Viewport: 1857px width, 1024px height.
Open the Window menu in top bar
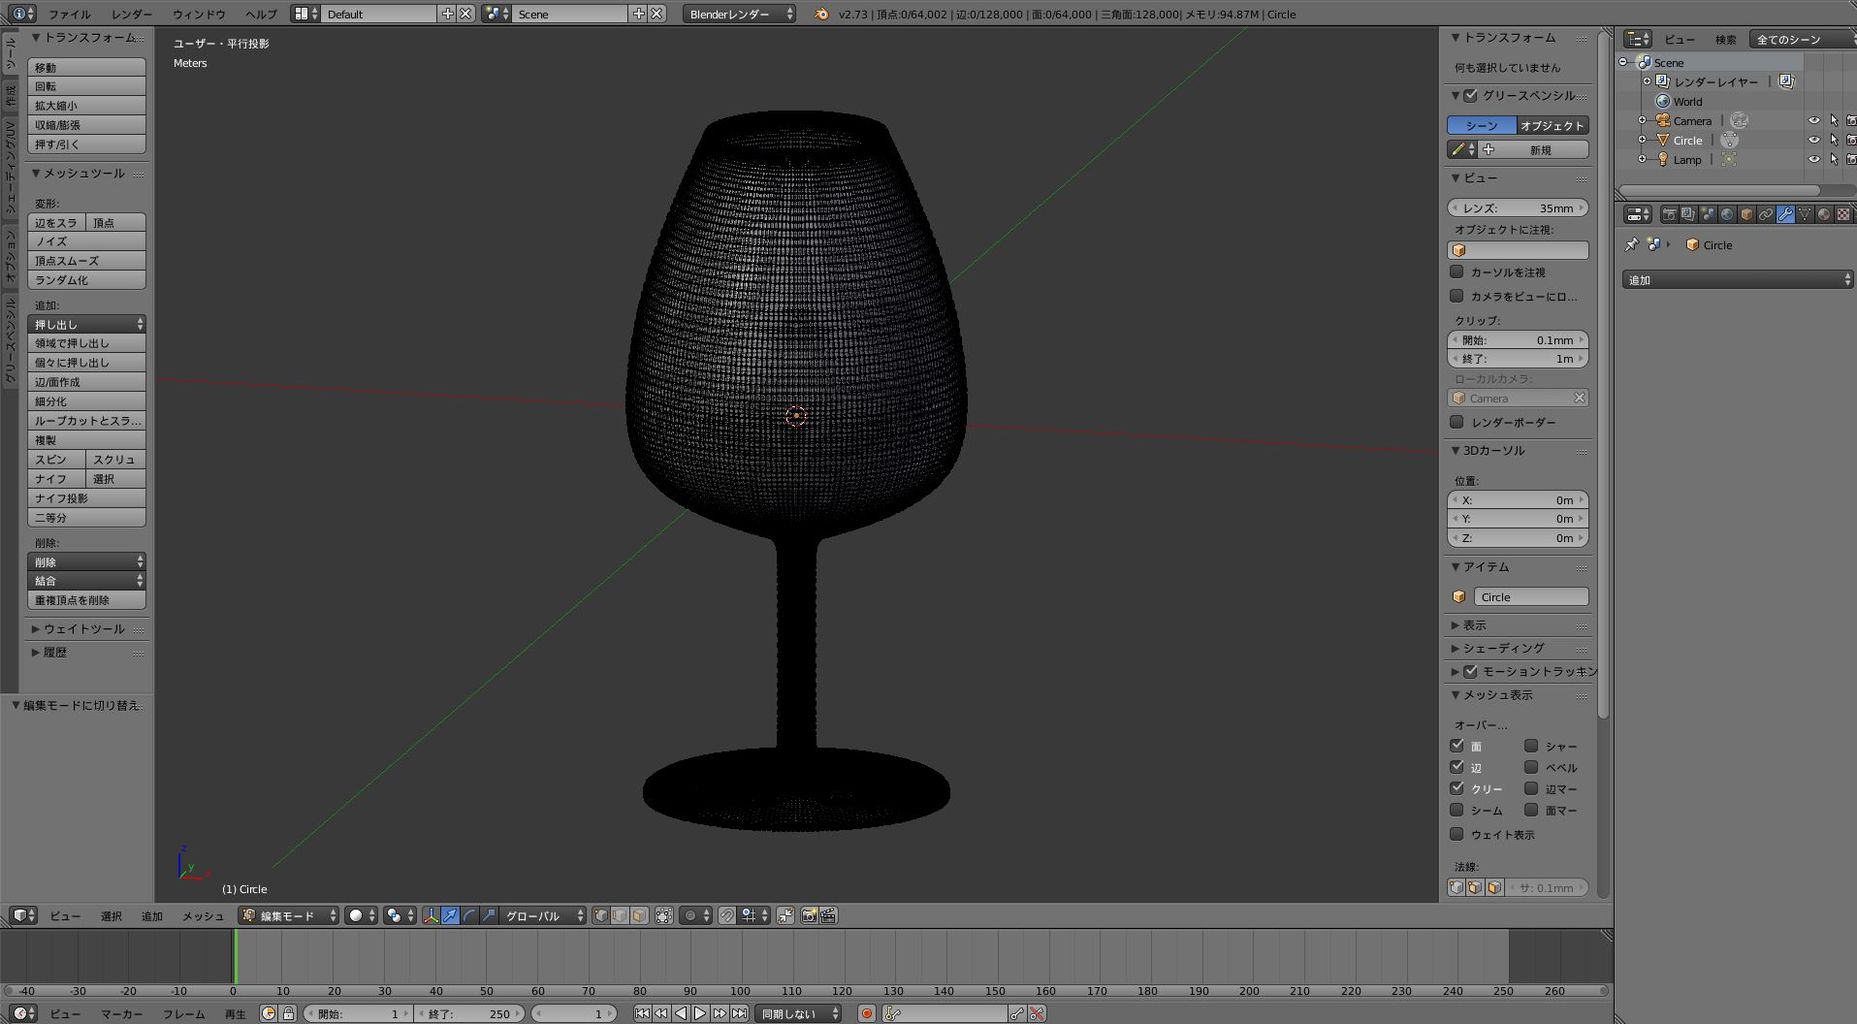[198, 14]
